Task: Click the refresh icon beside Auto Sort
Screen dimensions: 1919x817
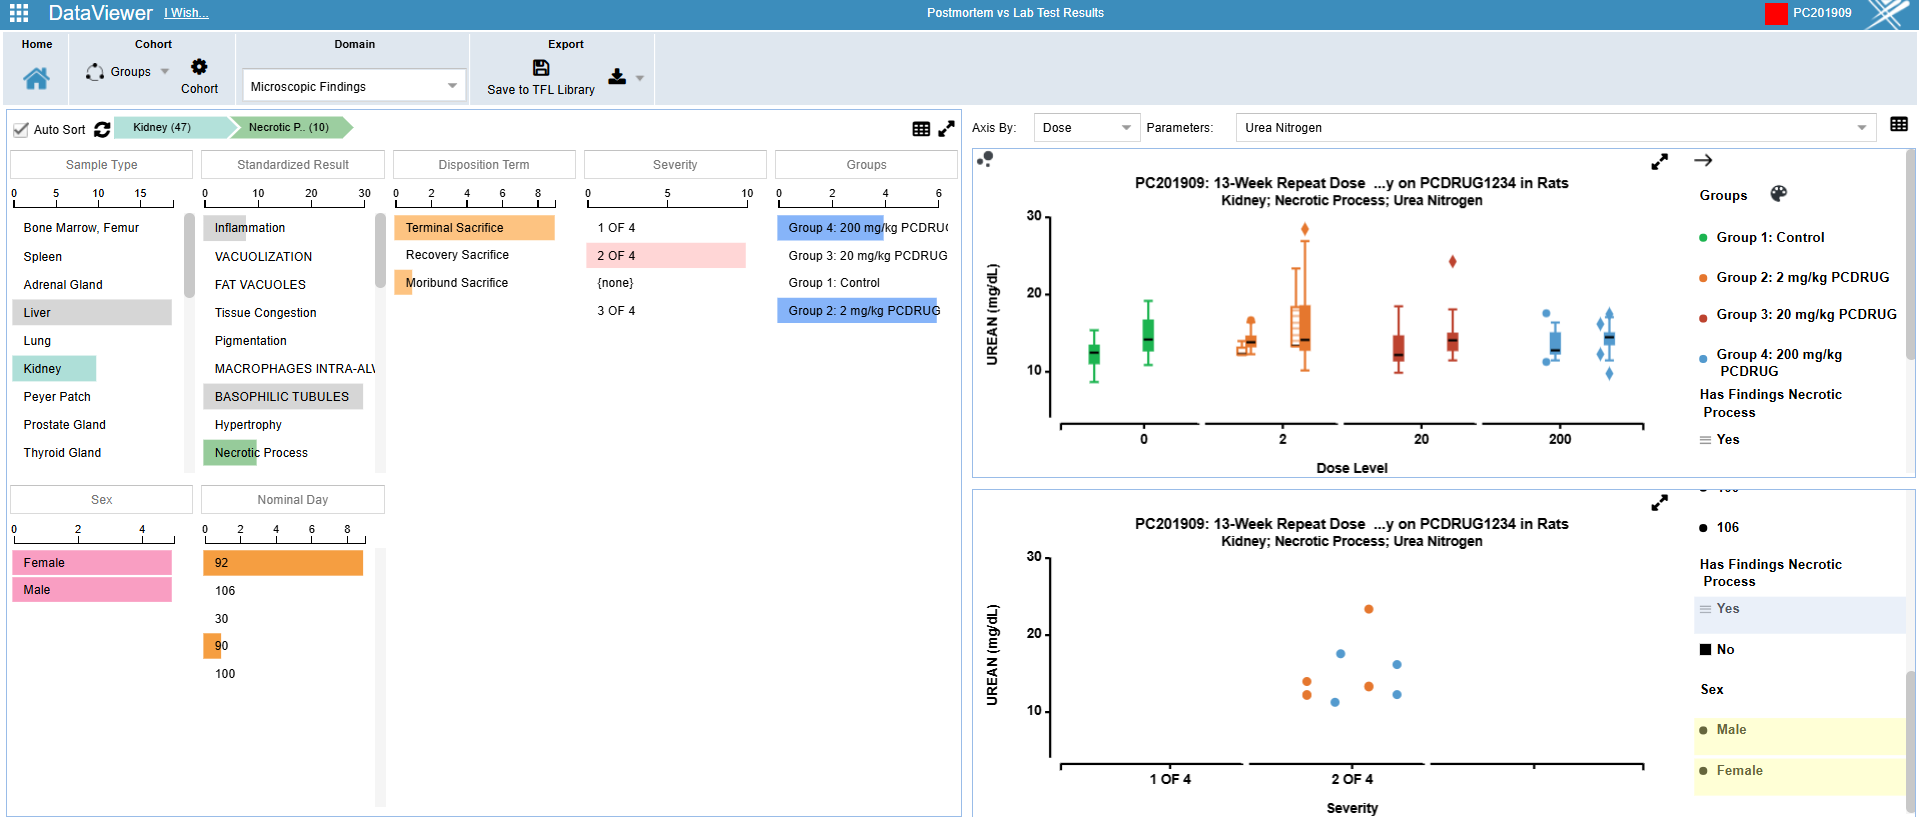Action: click(102, 130)
